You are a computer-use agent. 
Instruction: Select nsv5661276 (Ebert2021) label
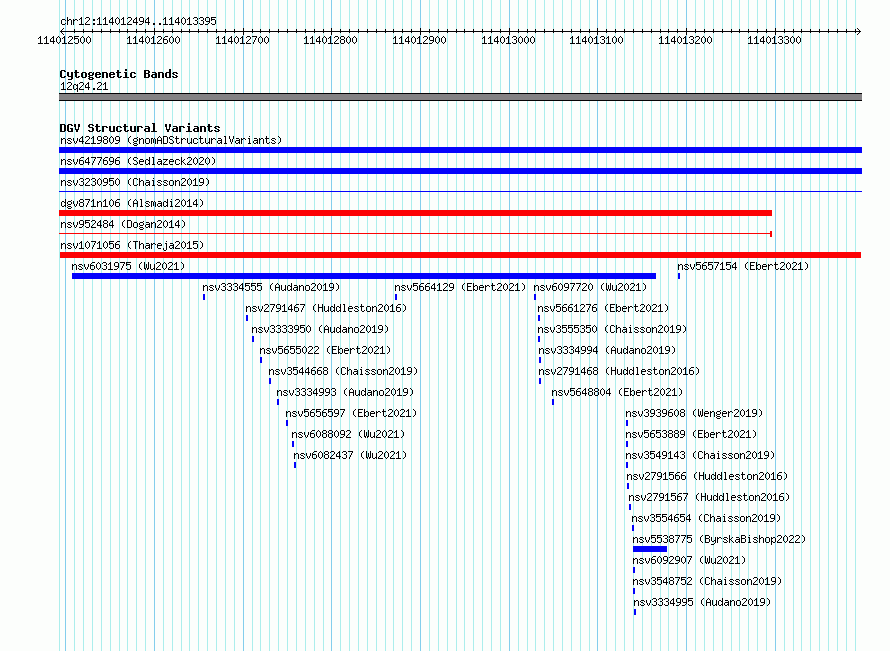[x=603, y=308]
